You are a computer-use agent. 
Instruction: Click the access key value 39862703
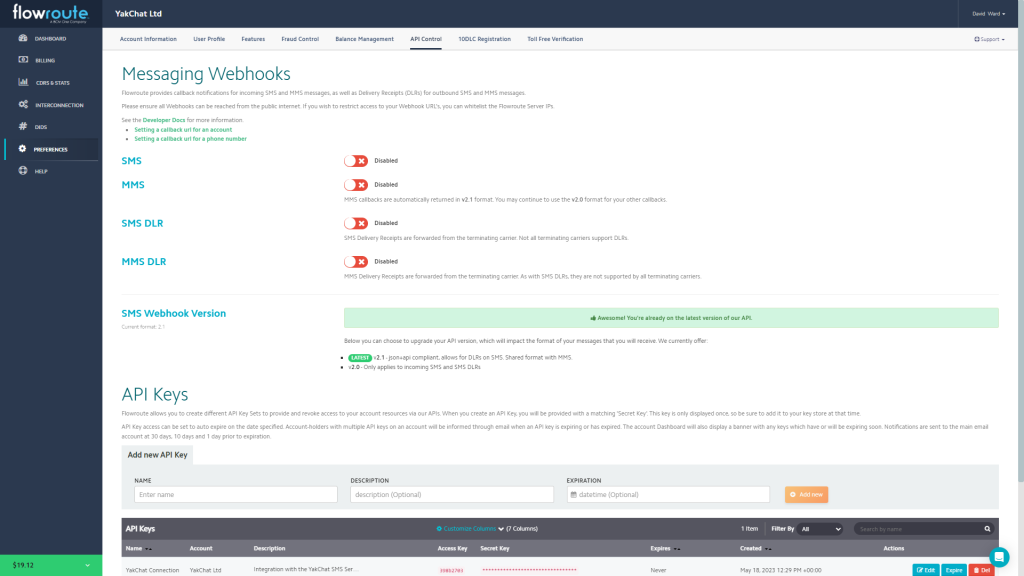pos(451,570)
